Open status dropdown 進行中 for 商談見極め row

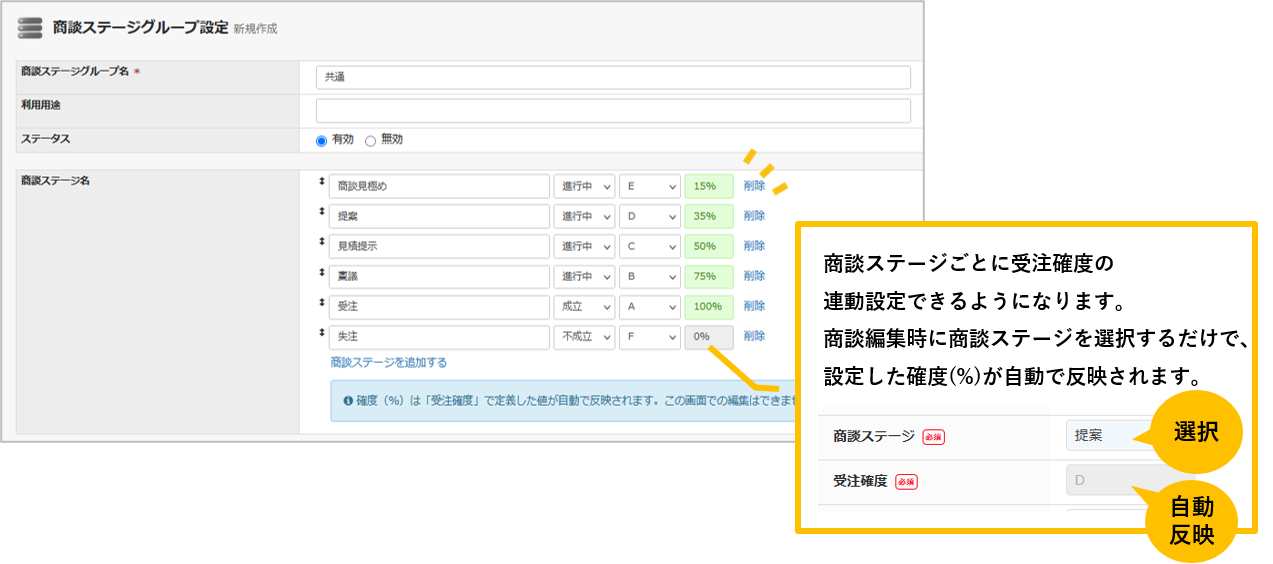[x=585, y=186]
